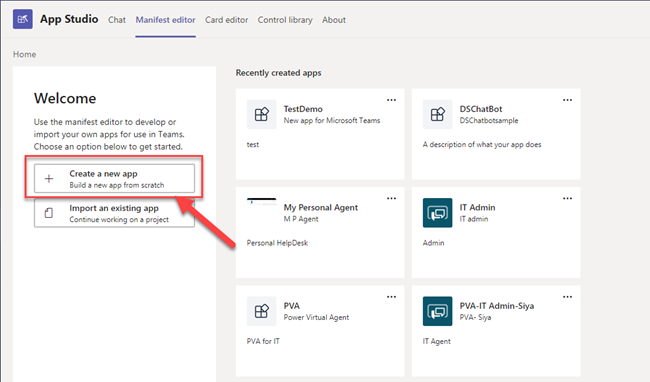This screenshot has width=650, height=382.
Task: Click the 'PVA- Siya' subtitle
Action: tap(475, 317)
